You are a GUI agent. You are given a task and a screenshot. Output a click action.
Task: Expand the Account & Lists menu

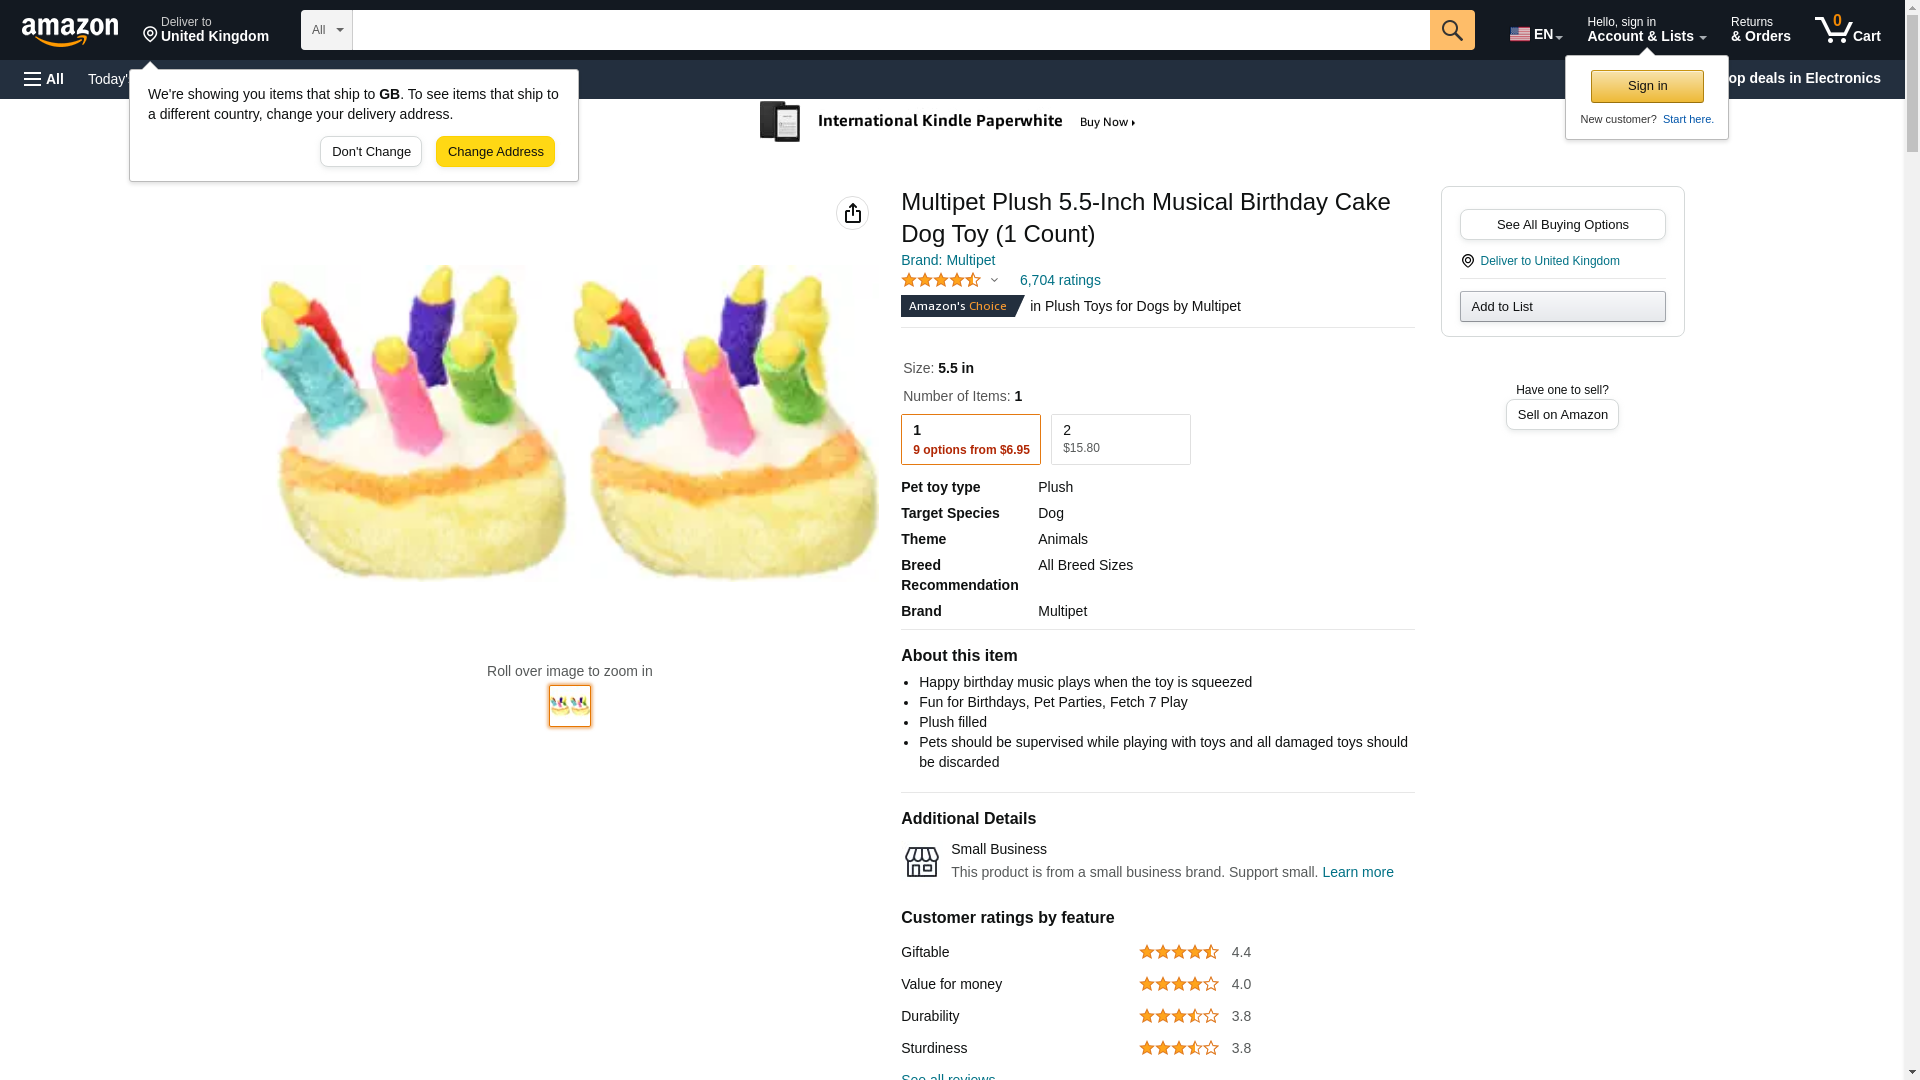tap(1646, 30)
